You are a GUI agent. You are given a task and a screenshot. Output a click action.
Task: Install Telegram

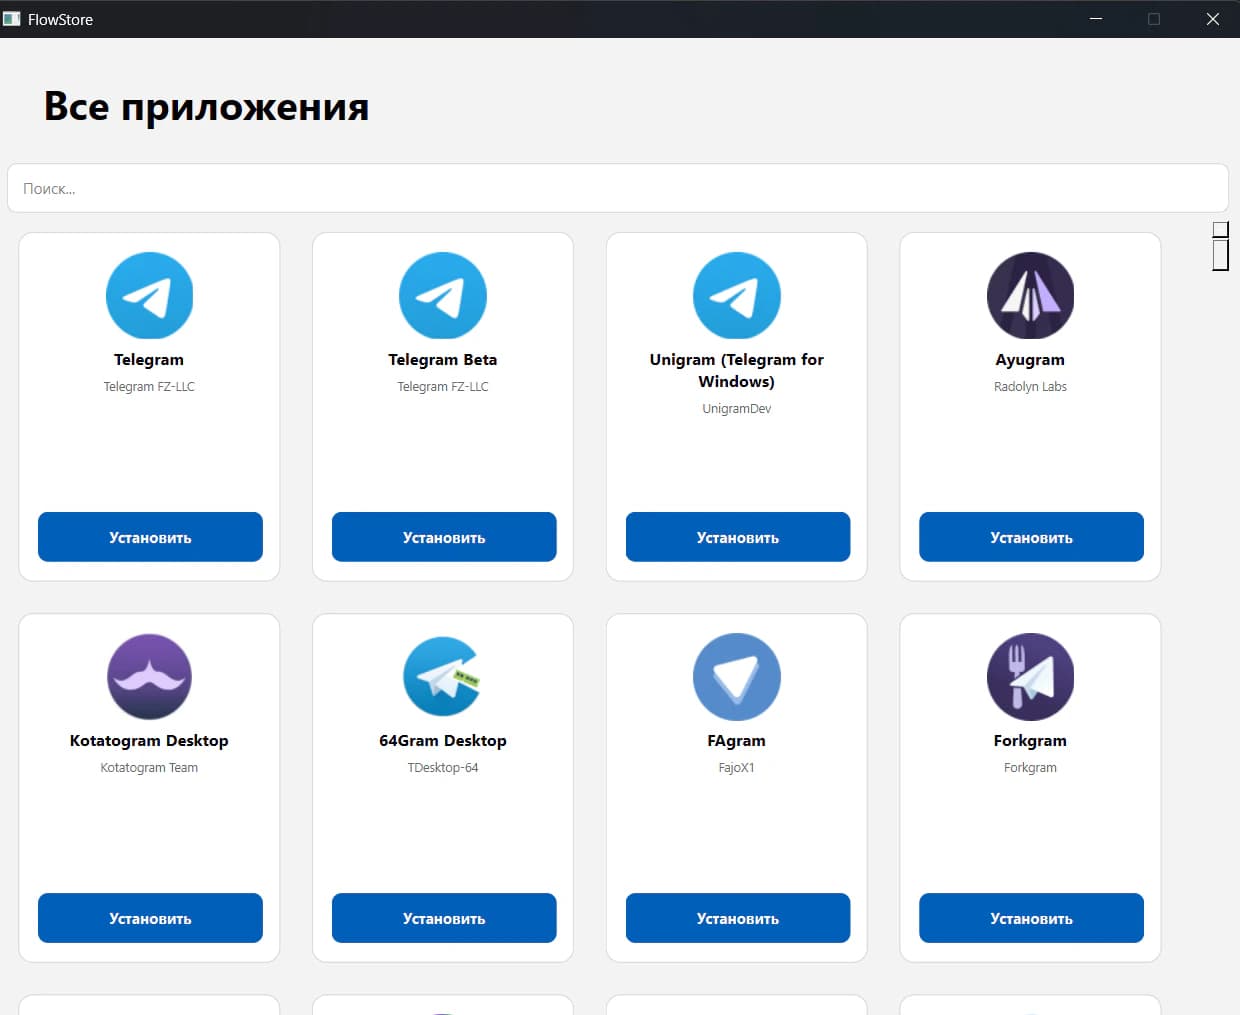pos(150,537)
